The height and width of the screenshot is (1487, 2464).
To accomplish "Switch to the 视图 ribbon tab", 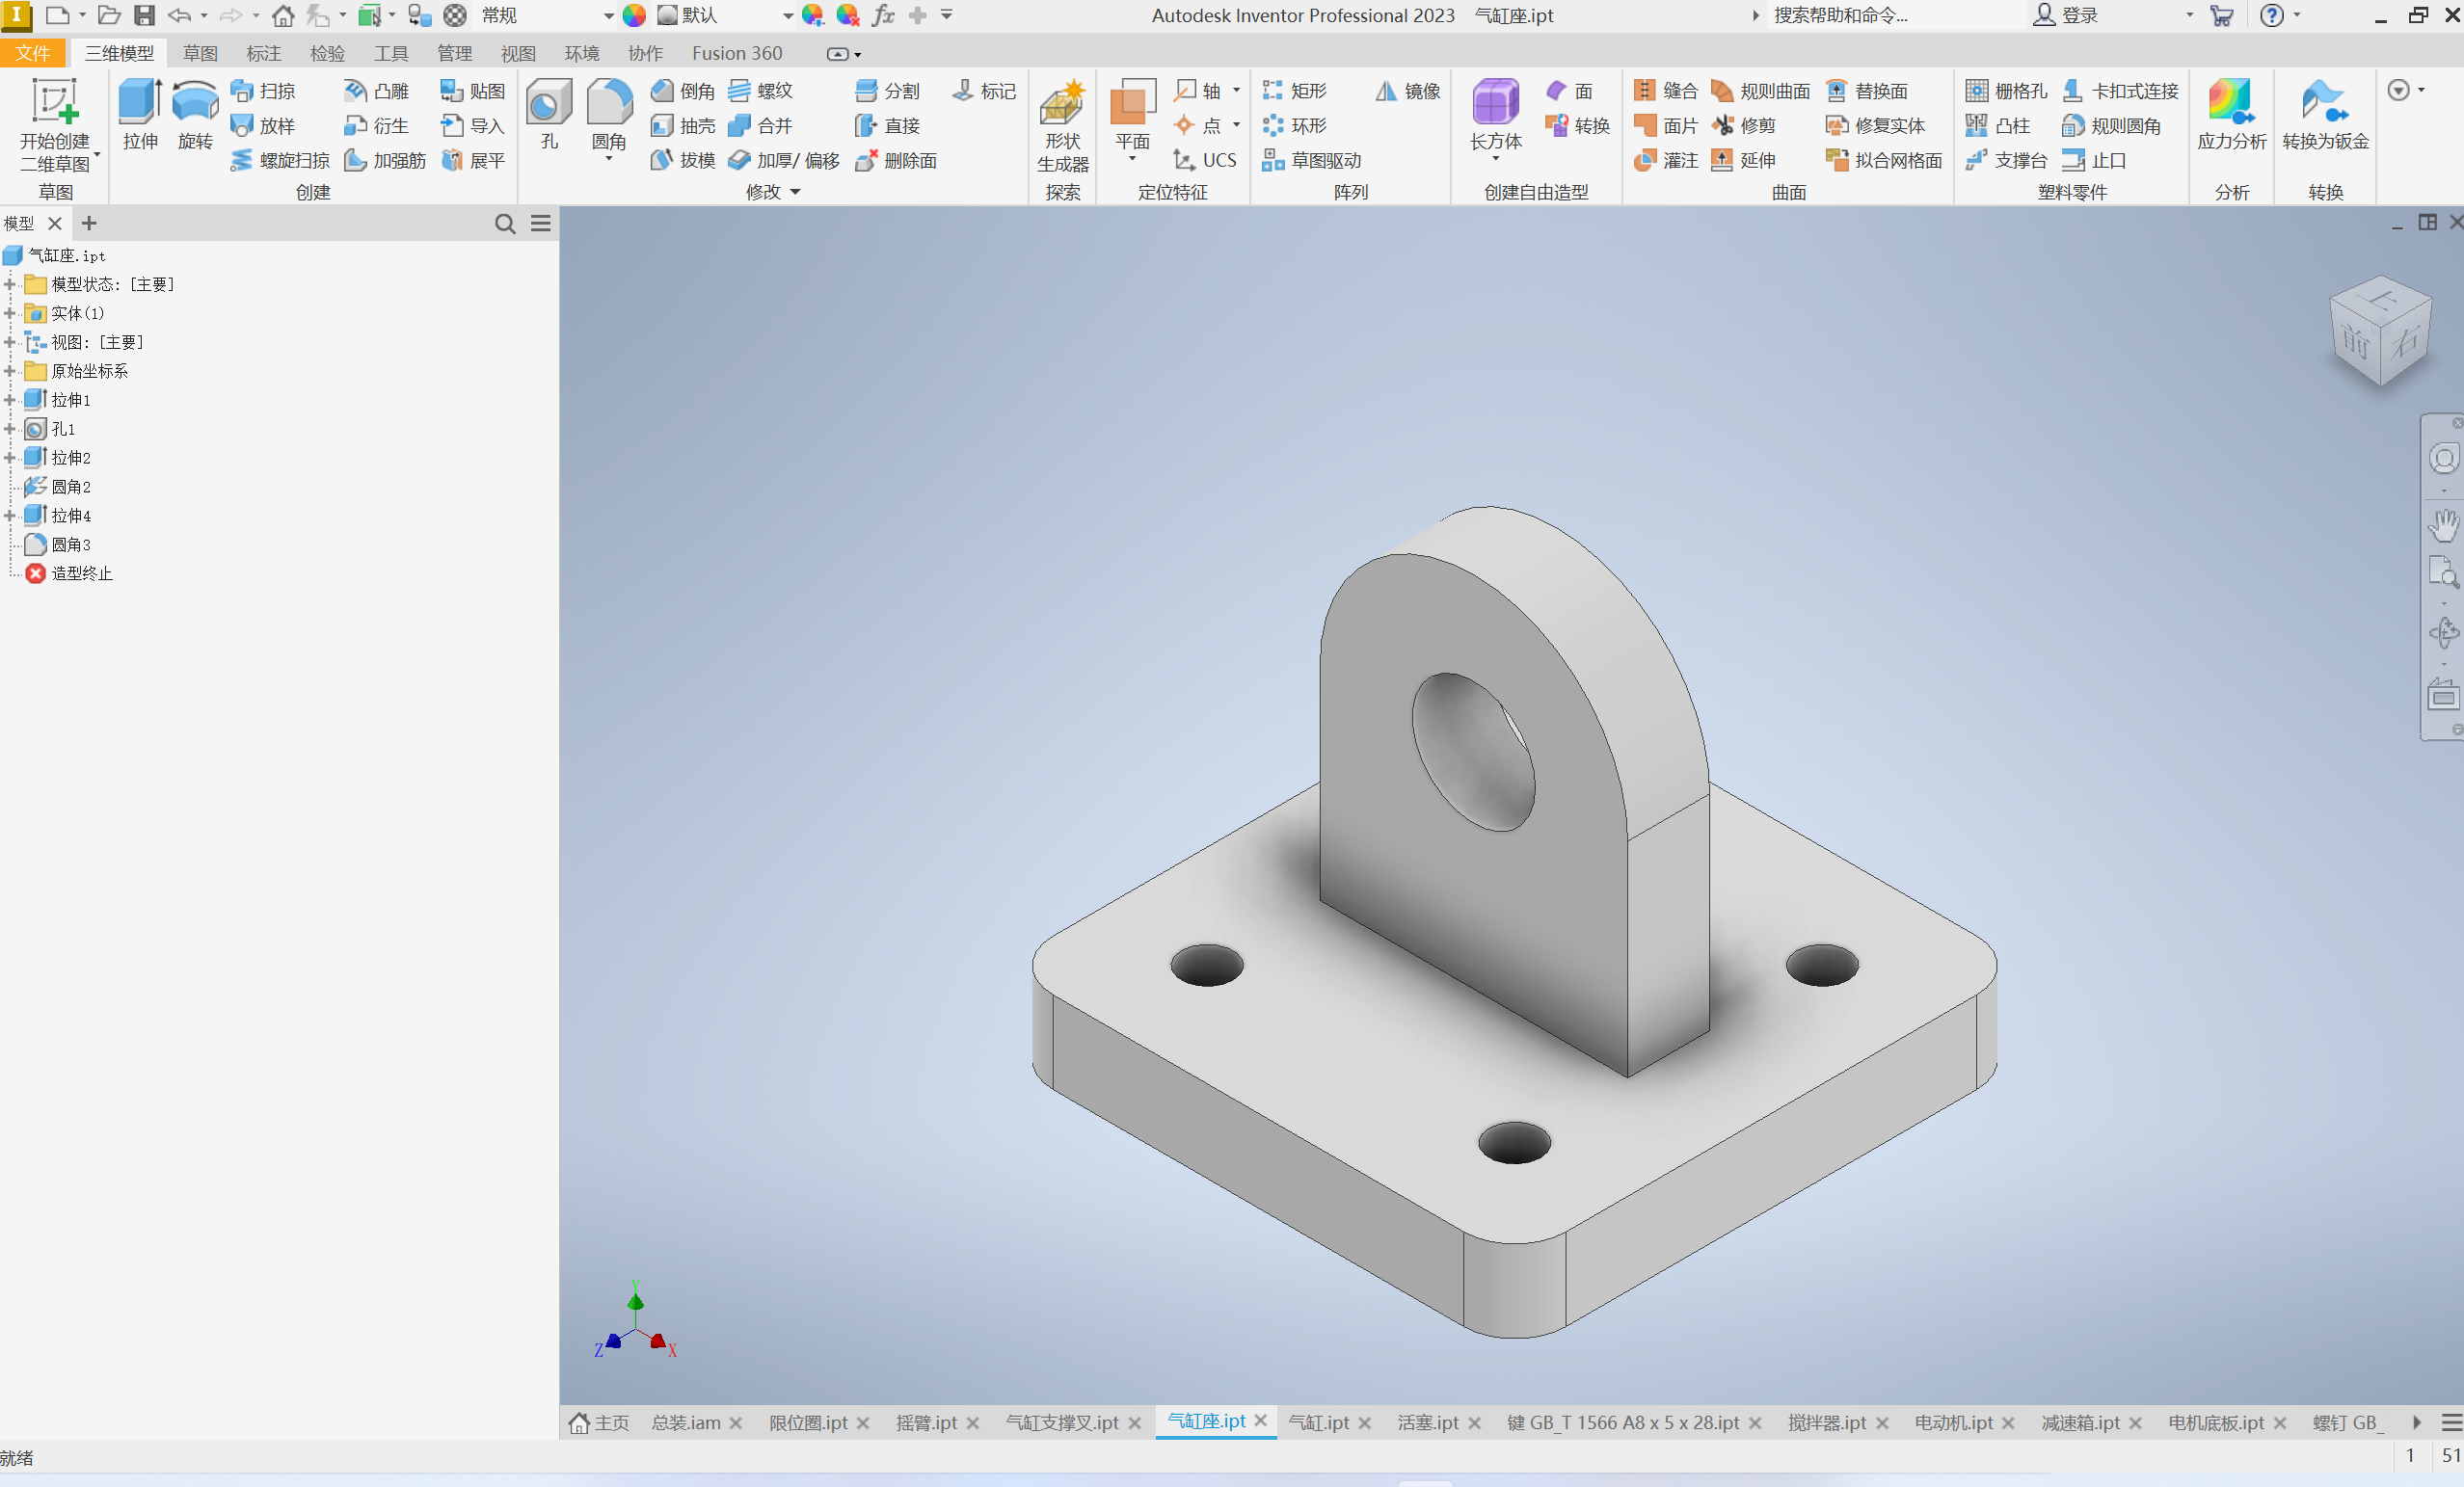I will [518, 53].
